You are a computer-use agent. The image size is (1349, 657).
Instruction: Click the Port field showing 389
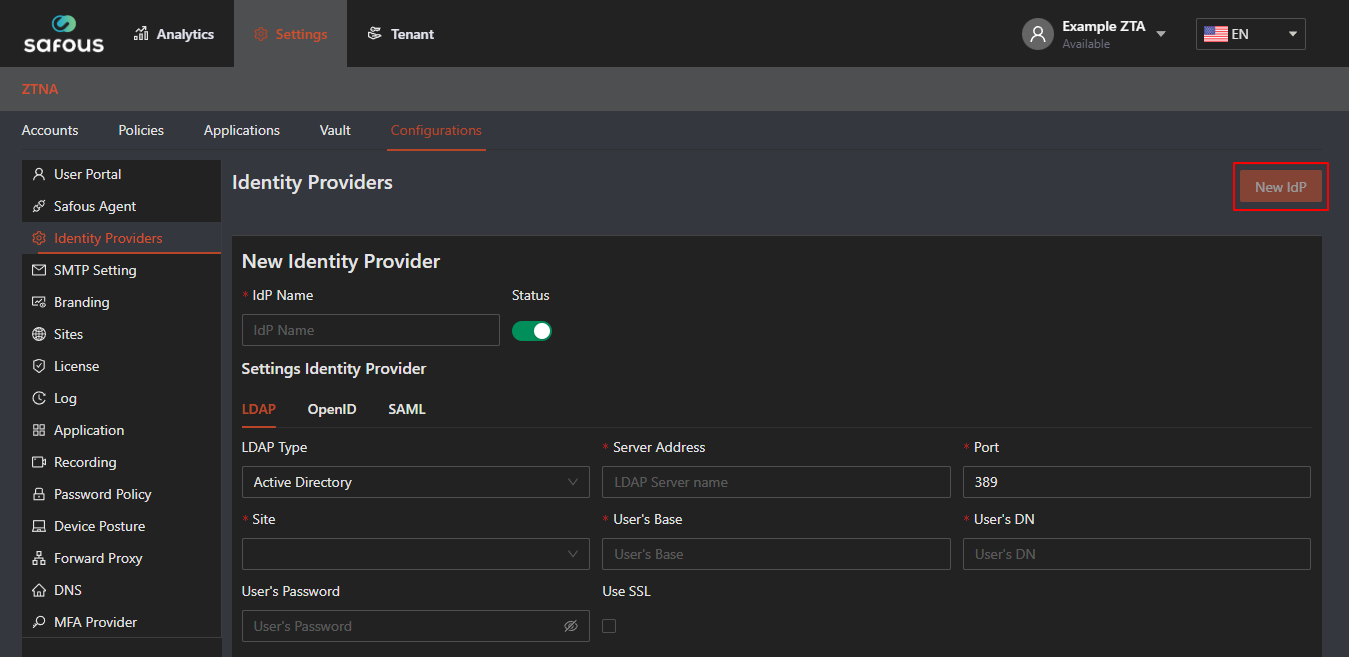click(1136, 482)
